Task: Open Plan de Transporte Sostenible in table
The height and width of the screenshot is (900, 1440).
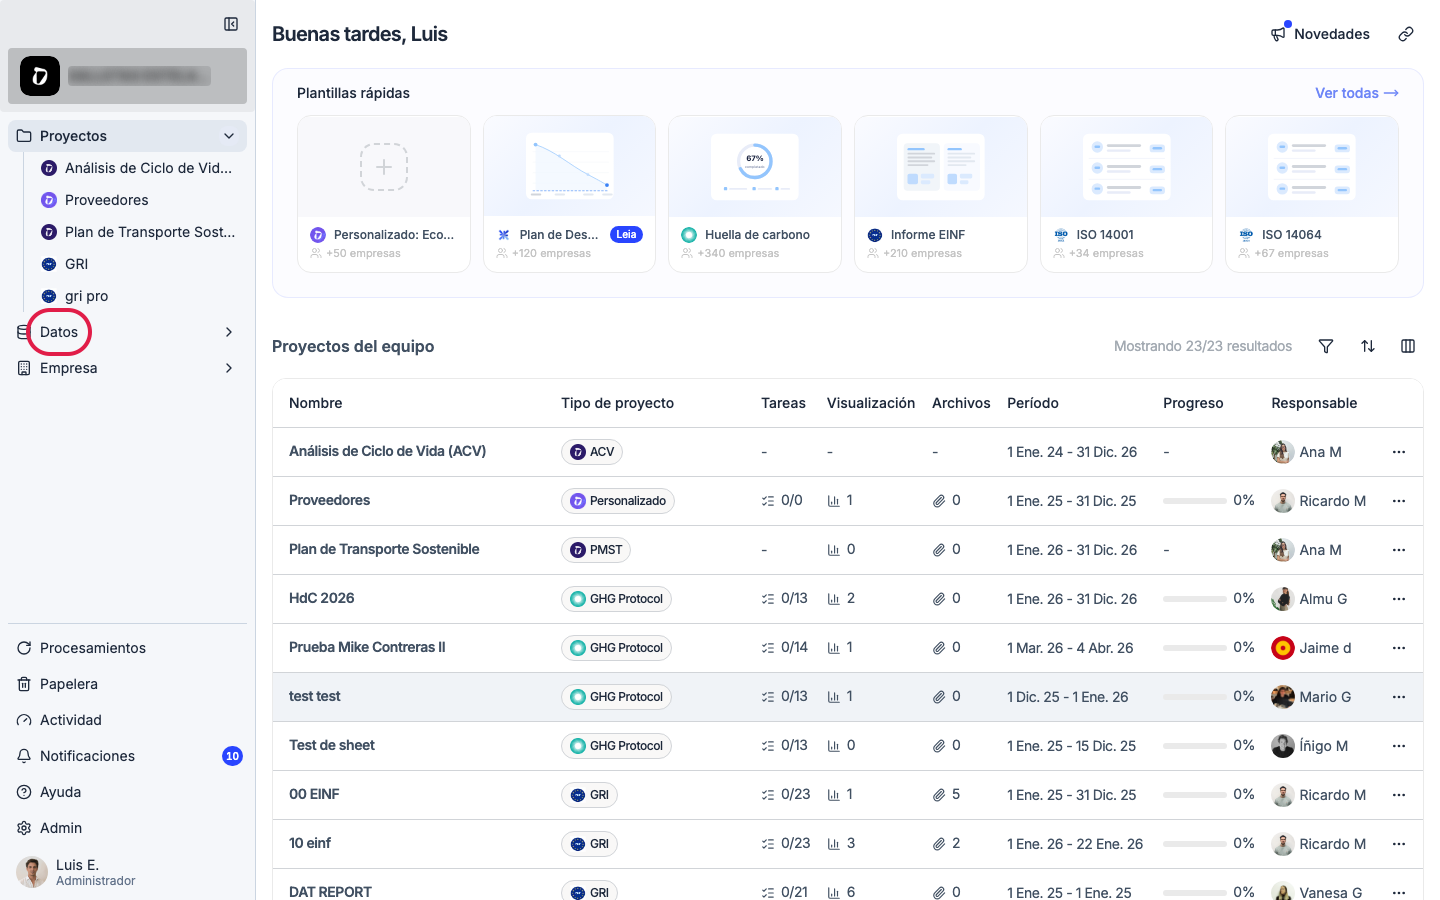Action: coord(384,549)
